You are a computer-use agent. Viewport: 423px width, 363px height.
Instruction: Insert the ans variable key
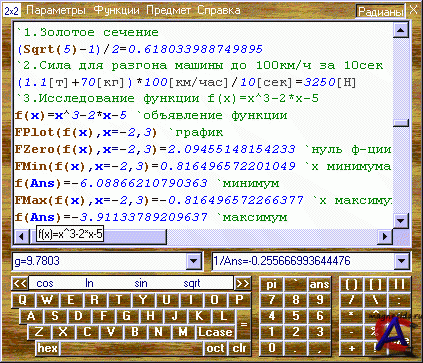(x=319, y=284)
